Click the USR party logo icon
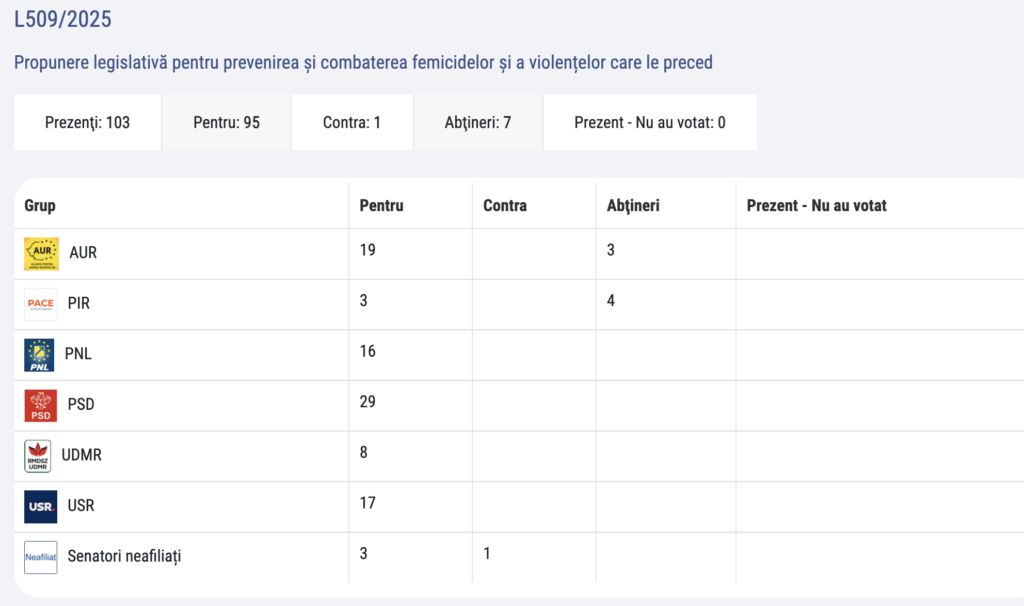This screenshot has width=1024, height=606. click(x=41, y=506)
